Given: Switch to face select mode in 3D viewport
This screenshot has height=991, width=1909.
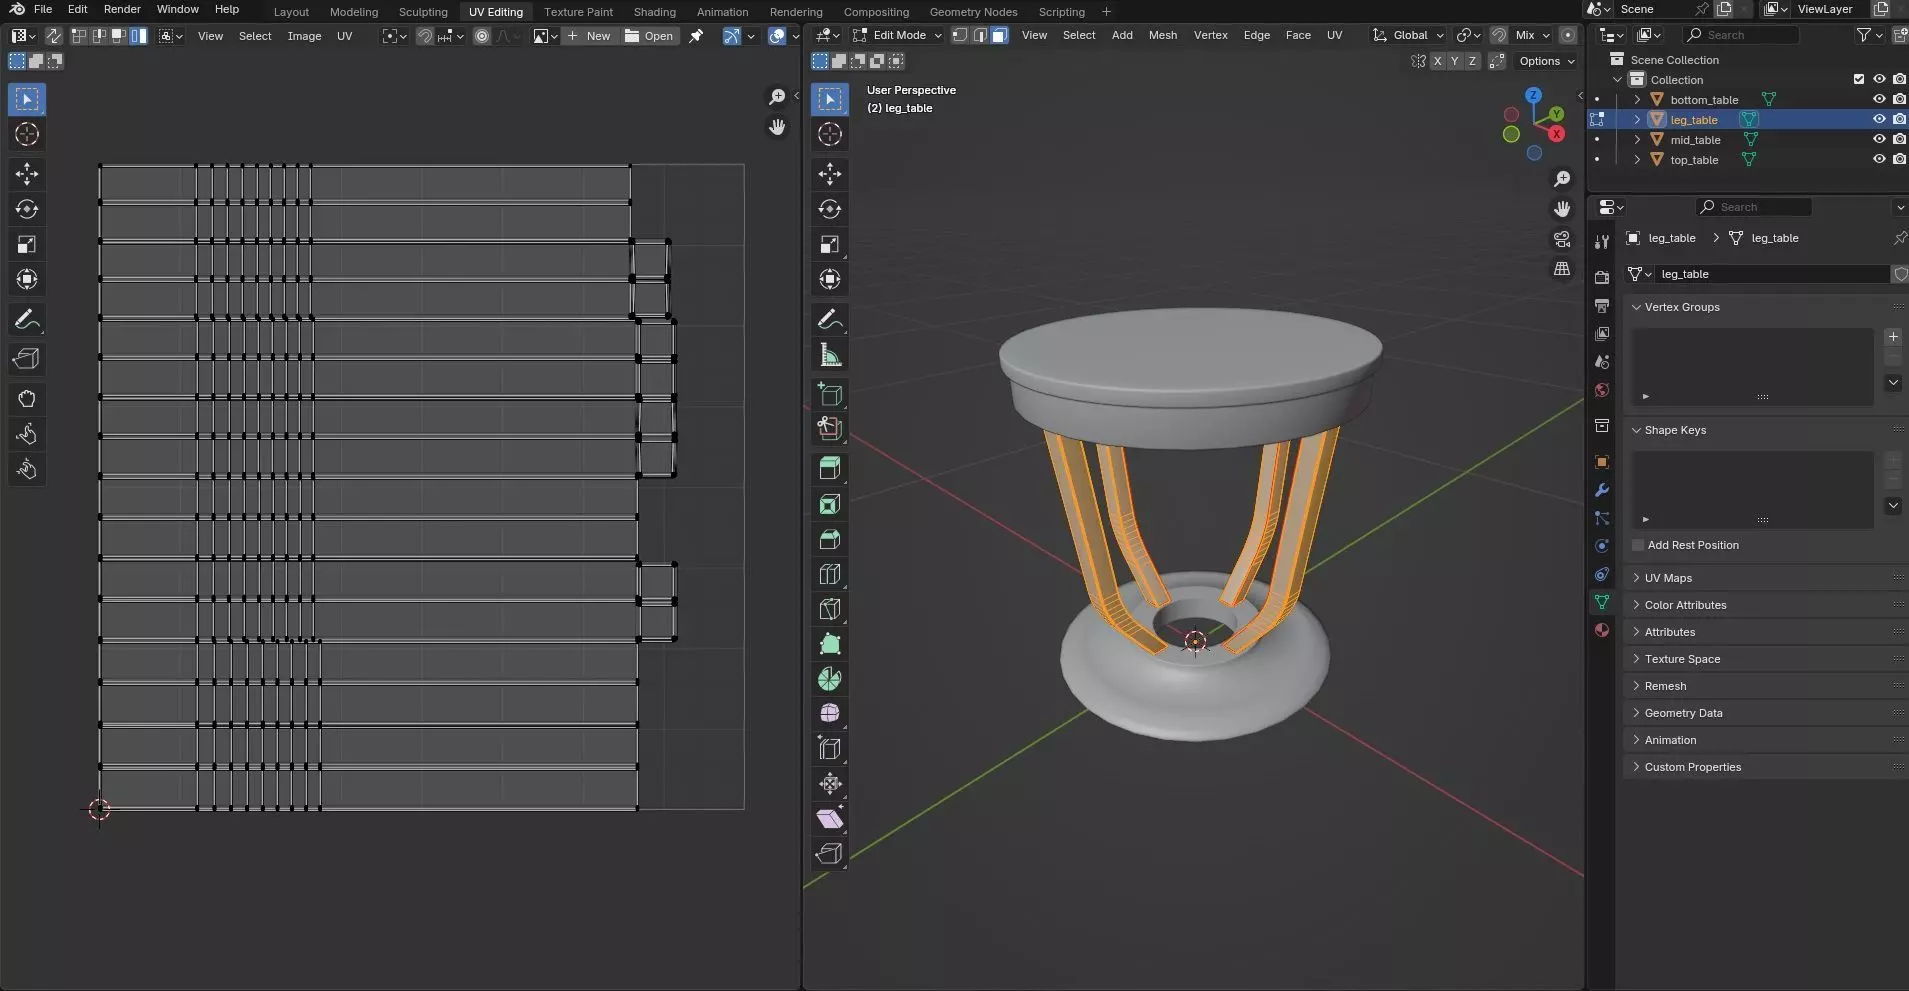Looking at the screenshot, I should [x=999, y=35].
